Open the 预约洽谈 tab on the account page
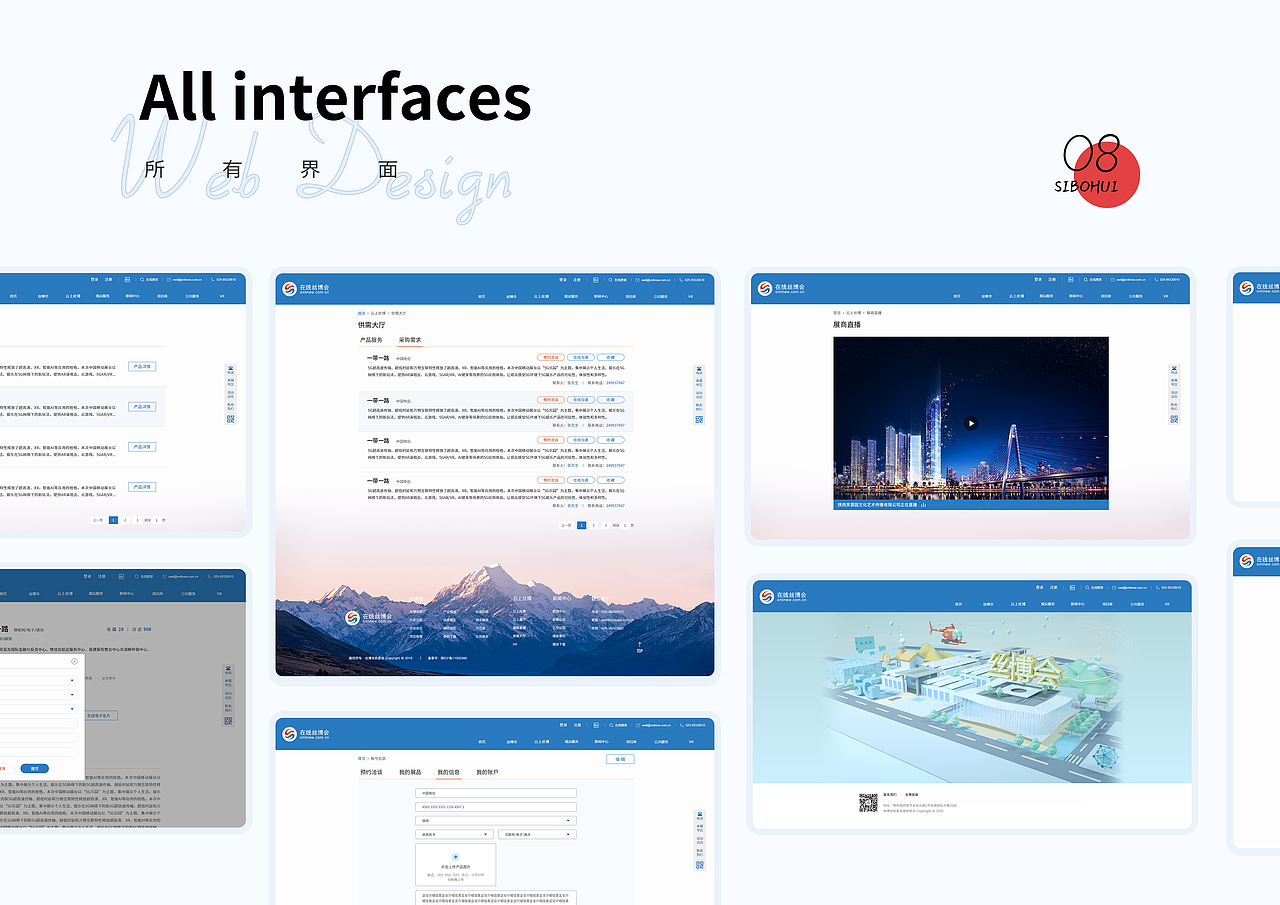This screenshot has width=1280, height=905. 371,772
